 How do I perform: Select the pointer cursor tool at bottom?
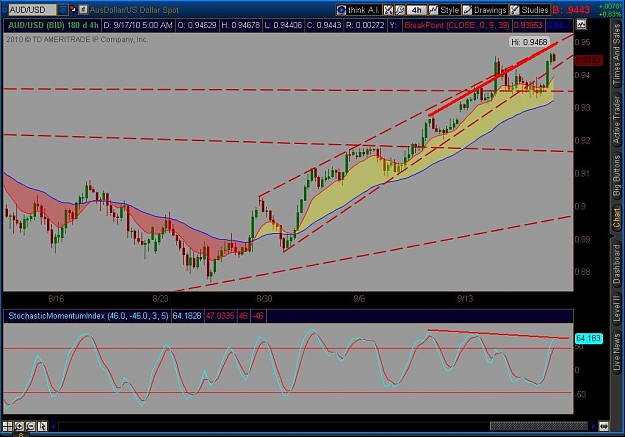pos(42,426)
